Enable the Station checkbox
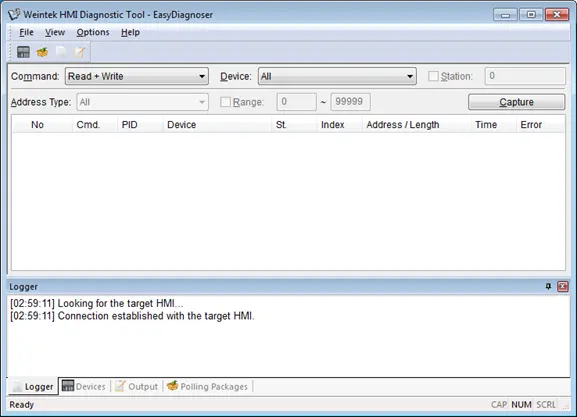 pos(433,76)
